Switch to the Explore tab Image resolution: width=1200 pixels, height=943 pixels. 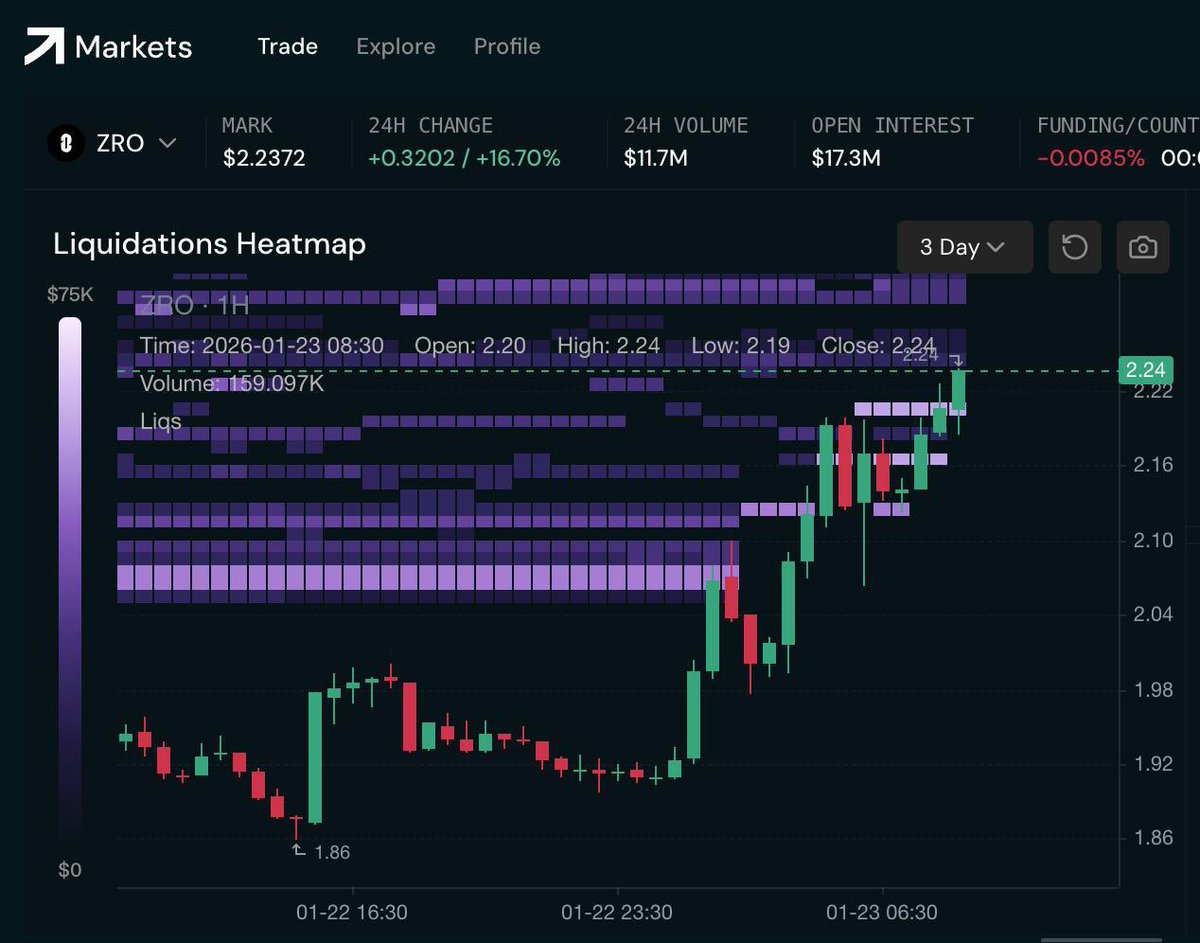[395, 46]
